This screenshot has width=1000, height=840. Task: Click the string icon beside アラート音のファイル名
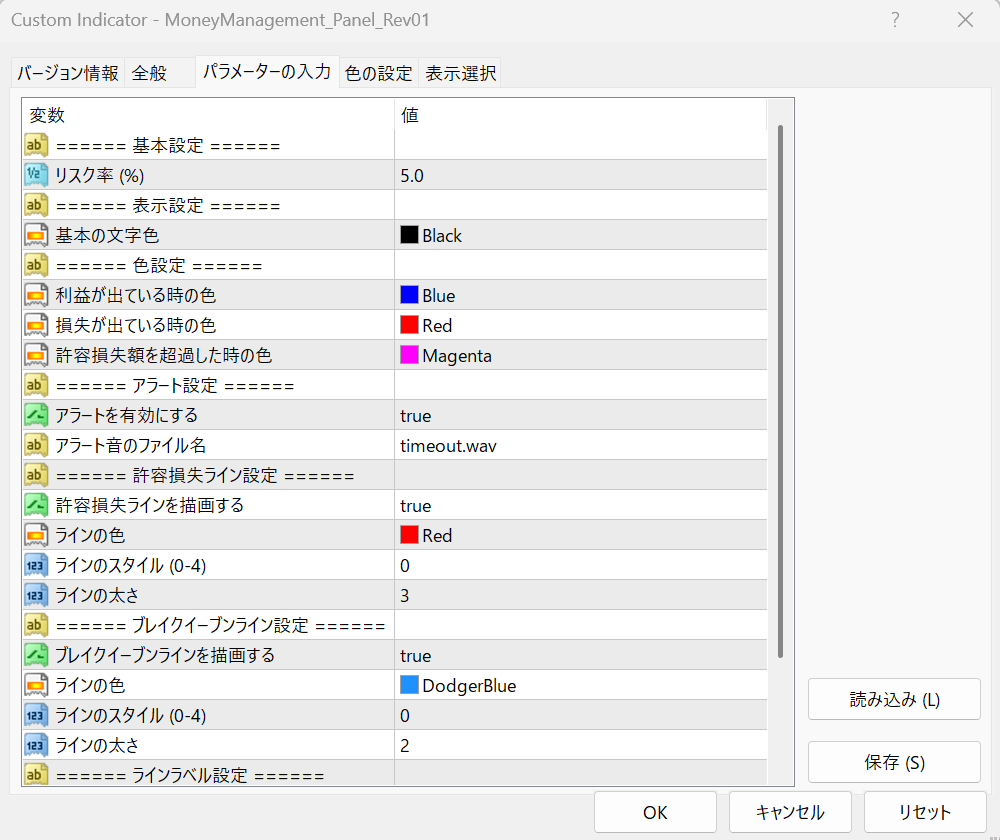coord(36,445)
